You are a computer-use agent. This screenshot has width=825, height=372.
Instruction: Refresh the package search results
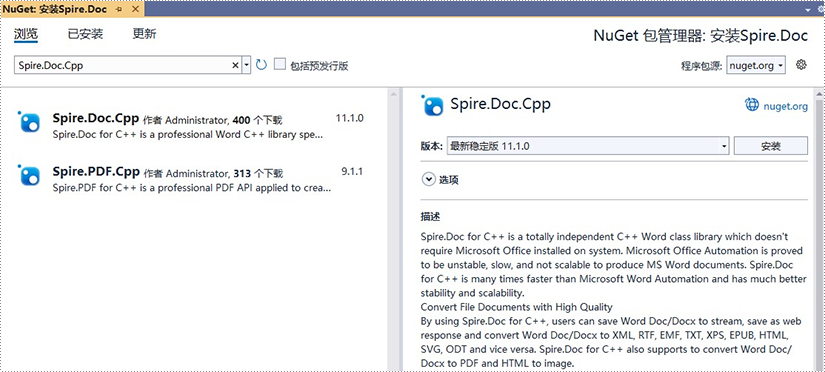point(261,65)
